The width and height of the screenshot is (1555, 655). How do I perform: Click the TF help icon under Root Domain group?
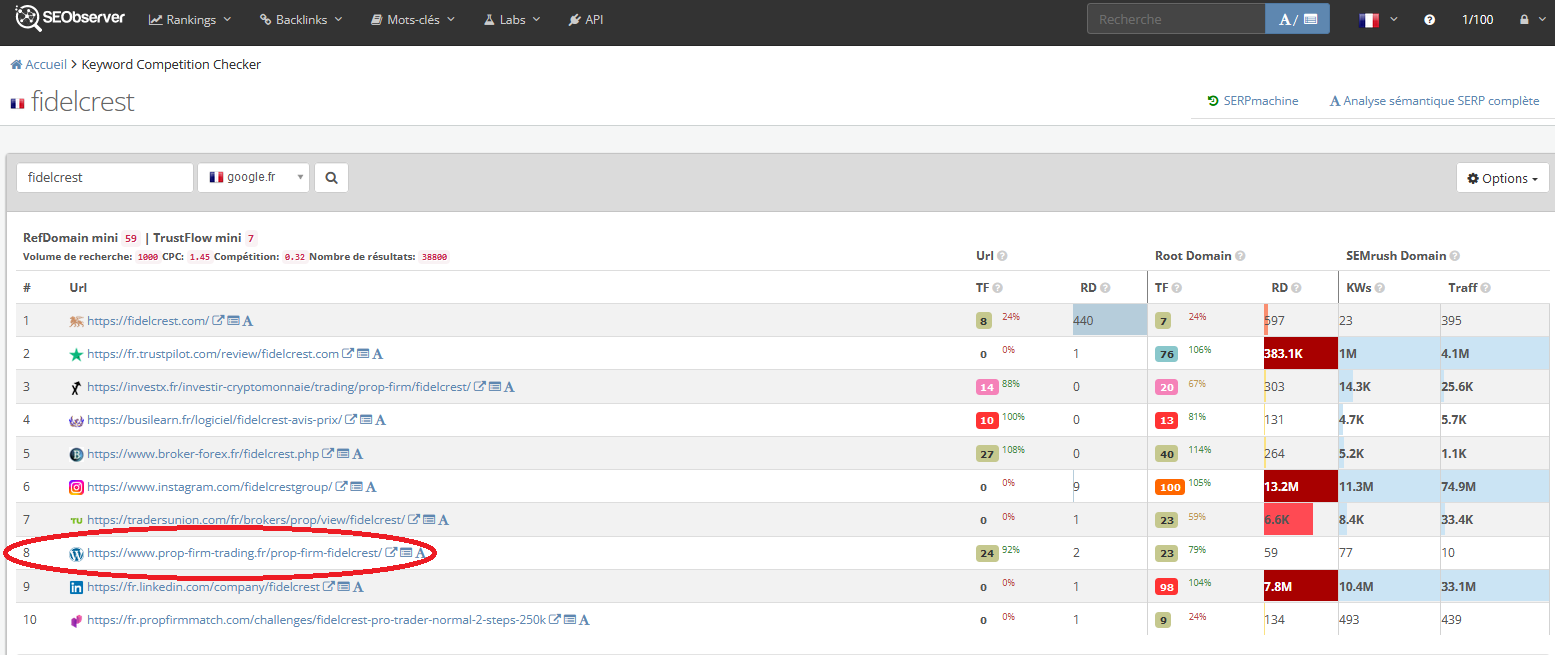click(x=1178, y=288)
